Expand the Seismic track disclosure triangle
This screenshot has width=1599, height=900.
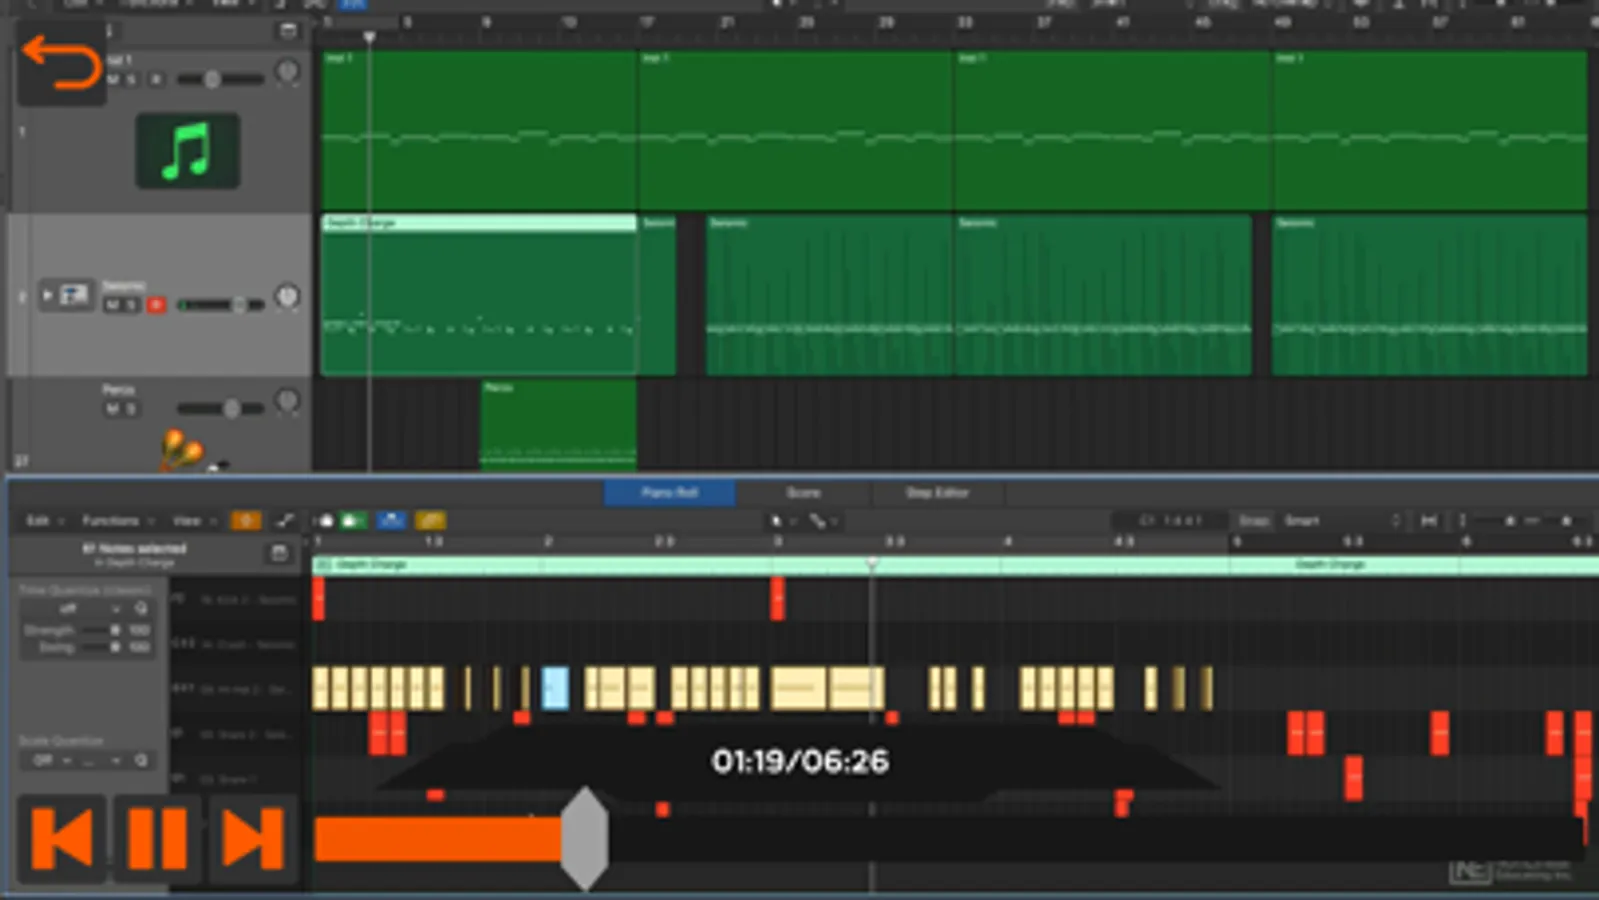point(46,295)
